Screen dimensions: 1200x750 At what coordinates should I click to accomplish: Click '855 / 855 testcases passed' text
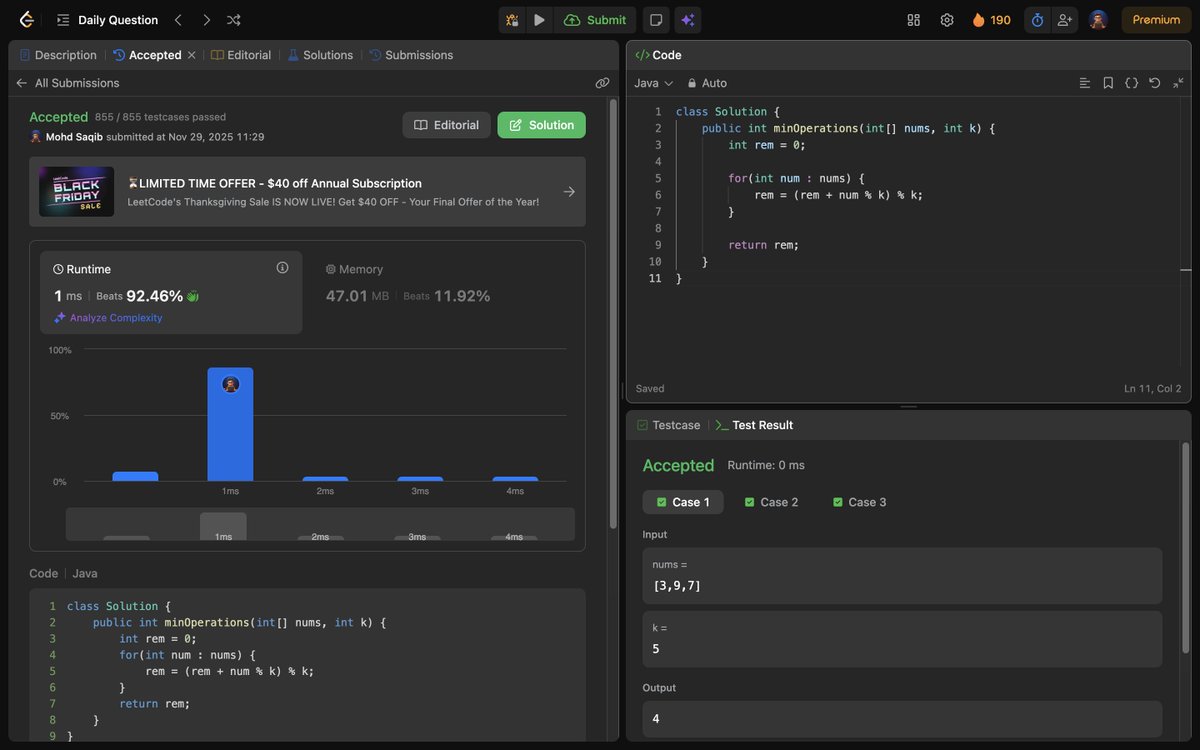(160, 117)
